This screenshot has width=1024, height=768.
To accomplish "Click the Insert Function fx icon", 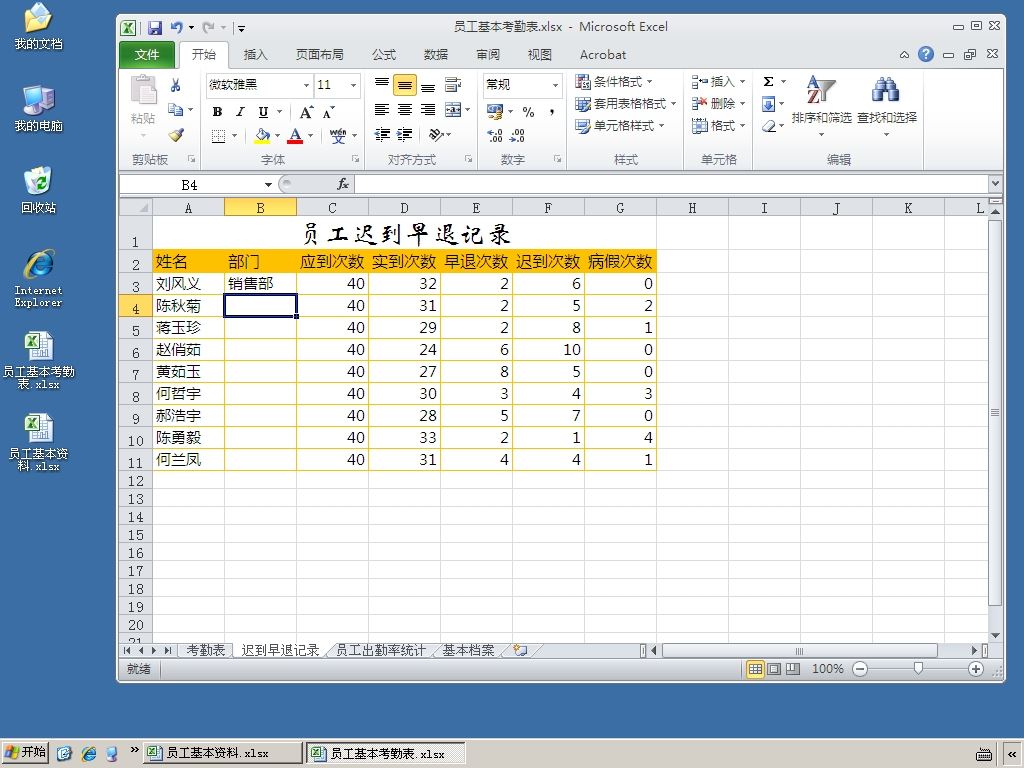I will [x=343, y=185].
